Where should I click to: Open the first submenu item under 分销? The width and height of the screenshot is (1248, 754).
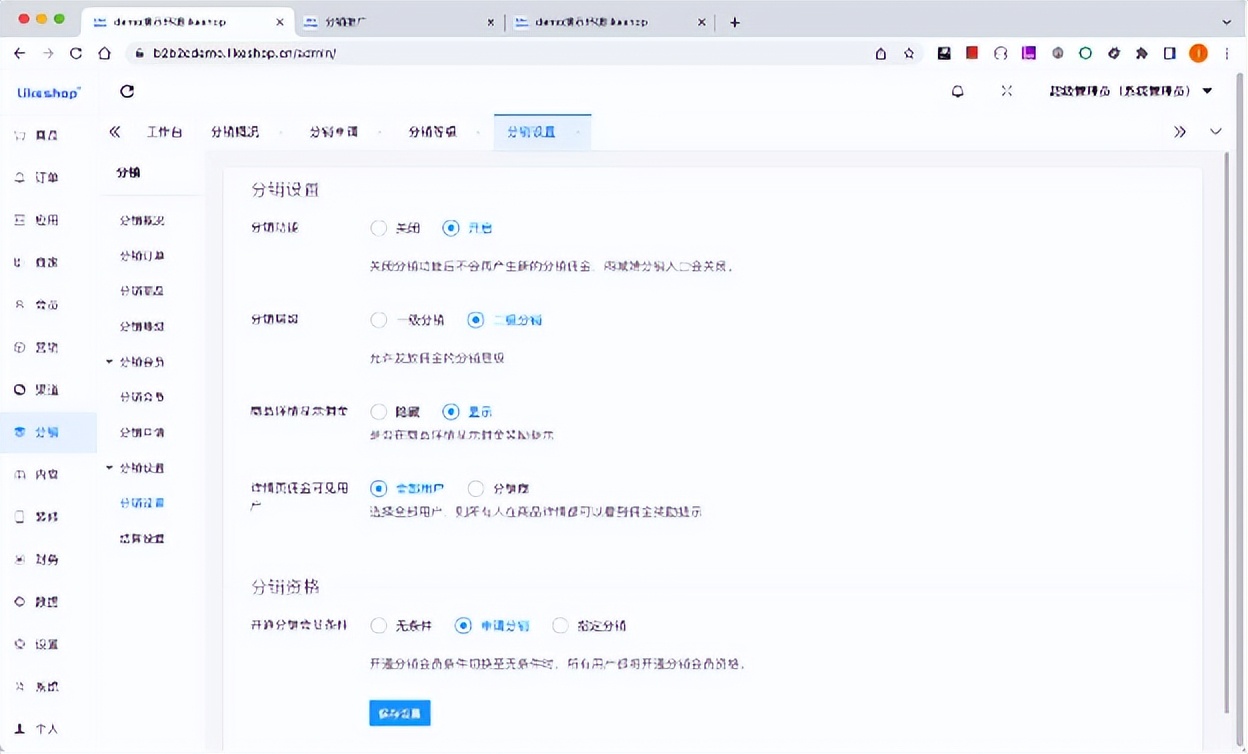click(142, 221)
